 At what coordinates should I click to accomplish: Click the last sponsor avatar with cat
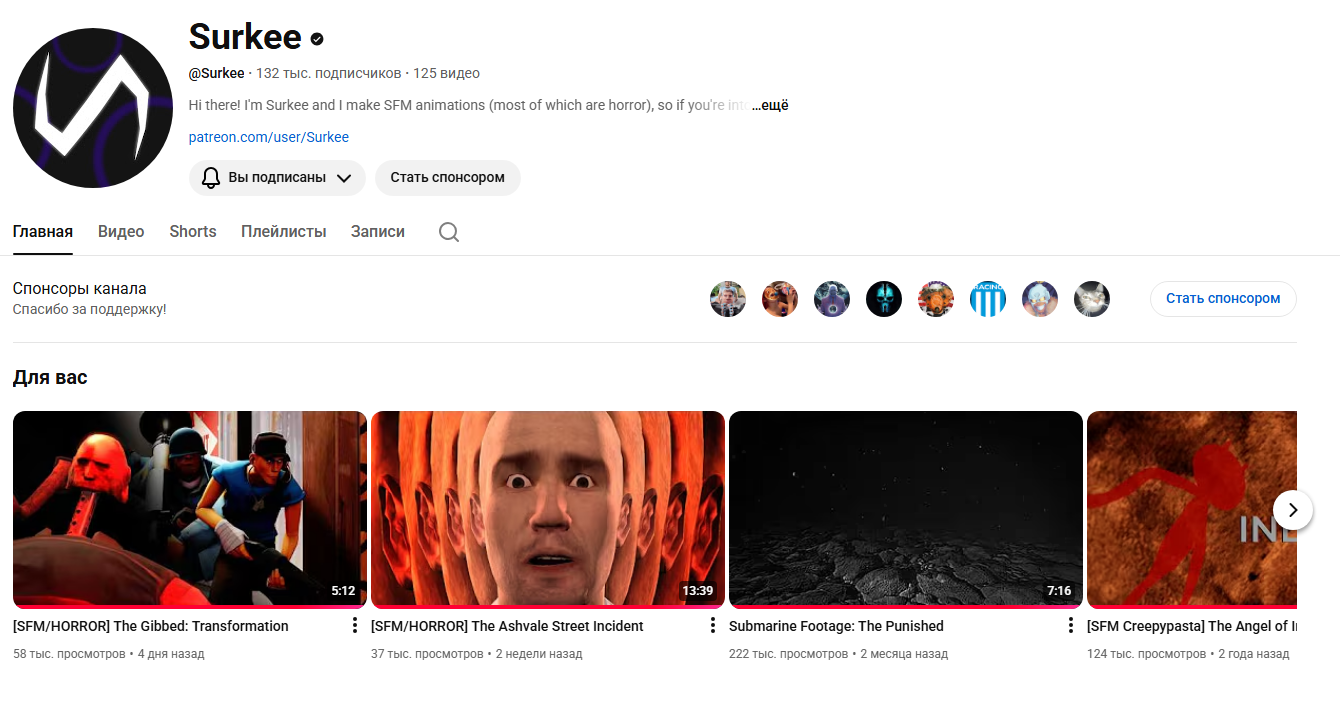click(x=1092, y=299)
